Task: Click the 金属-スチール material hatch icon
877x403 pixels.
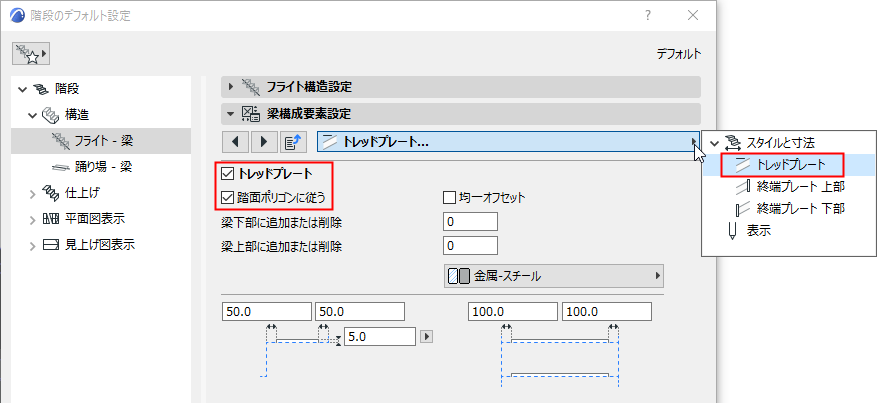Action: [x=459, y=276]
